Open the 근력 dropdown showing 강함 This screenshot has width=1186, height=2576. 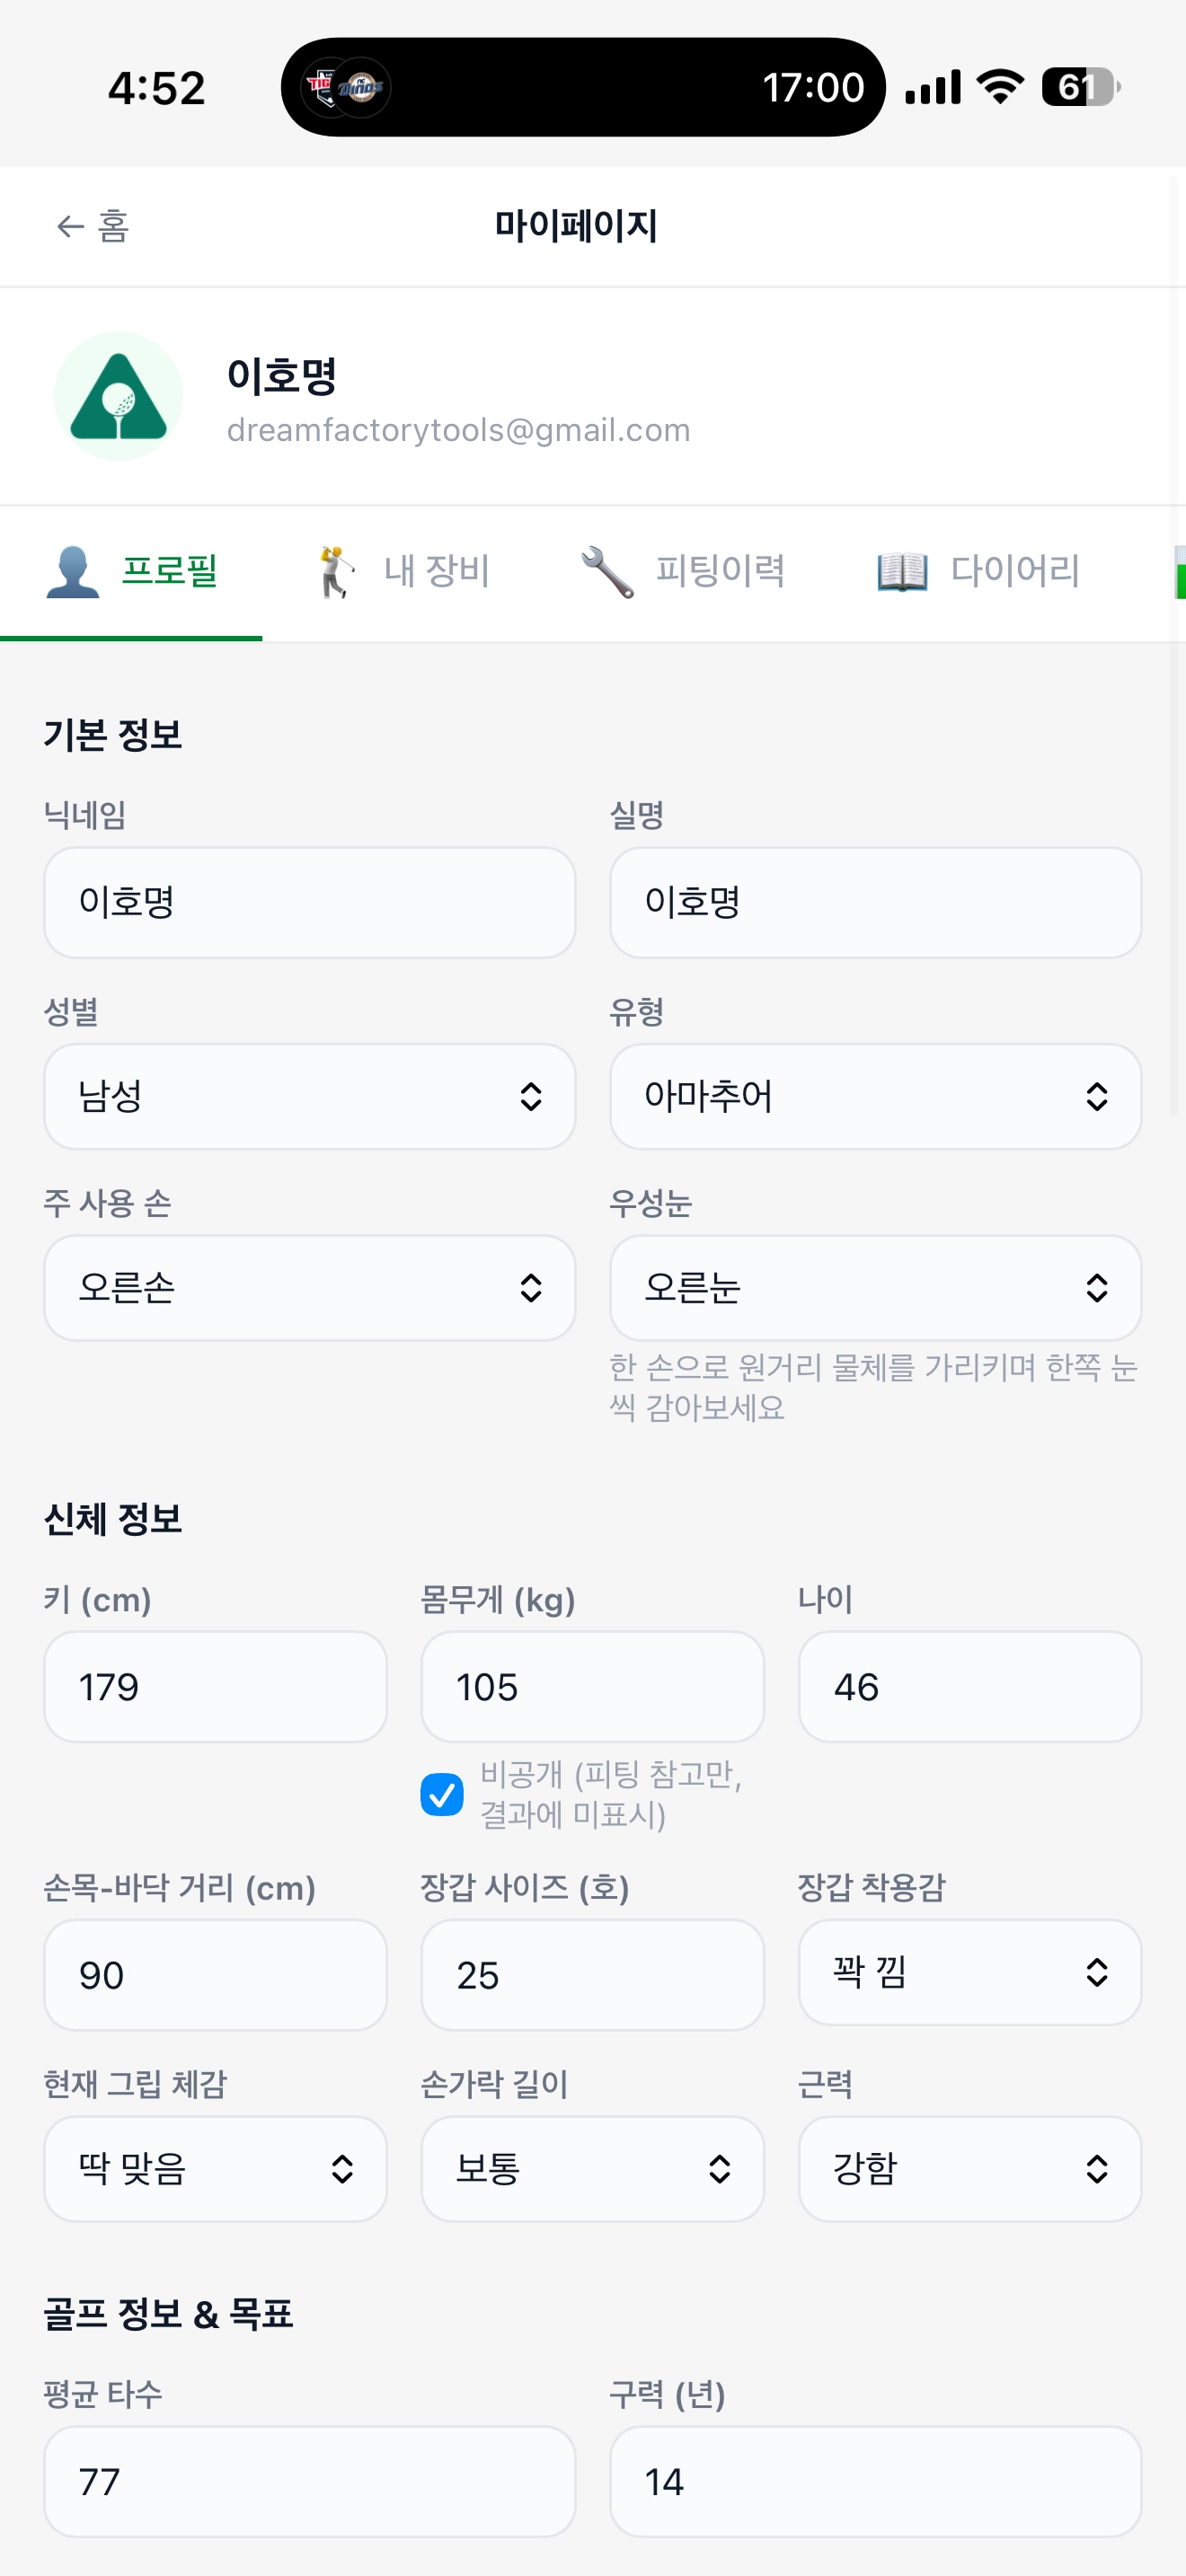pos(970,2169)
